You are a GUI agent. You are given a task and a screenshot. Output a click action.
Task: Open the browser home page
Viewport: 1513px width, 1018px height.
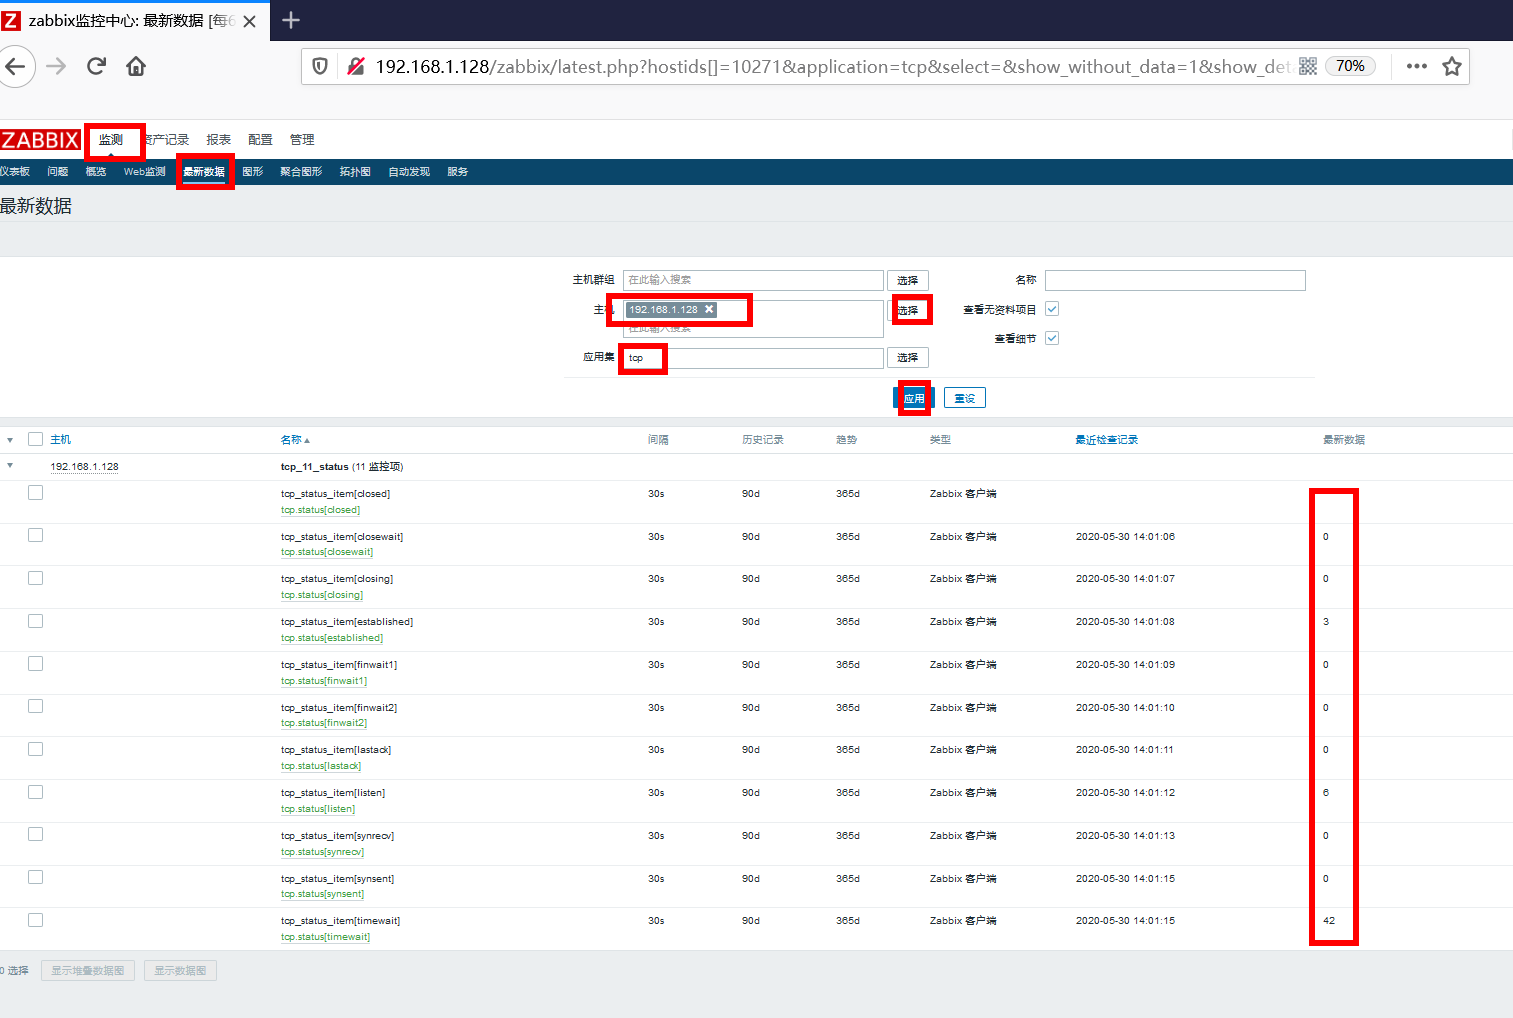point(136,67)
